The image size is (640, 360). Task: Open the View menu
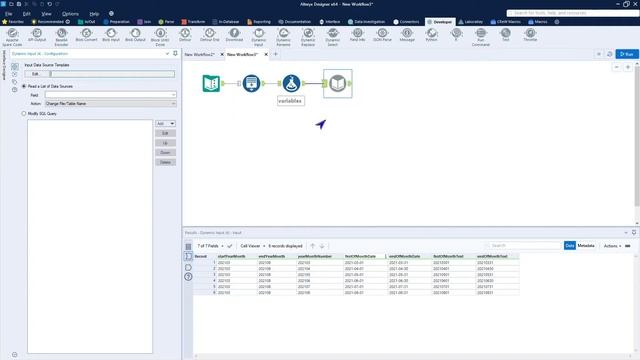pos(46,13)
